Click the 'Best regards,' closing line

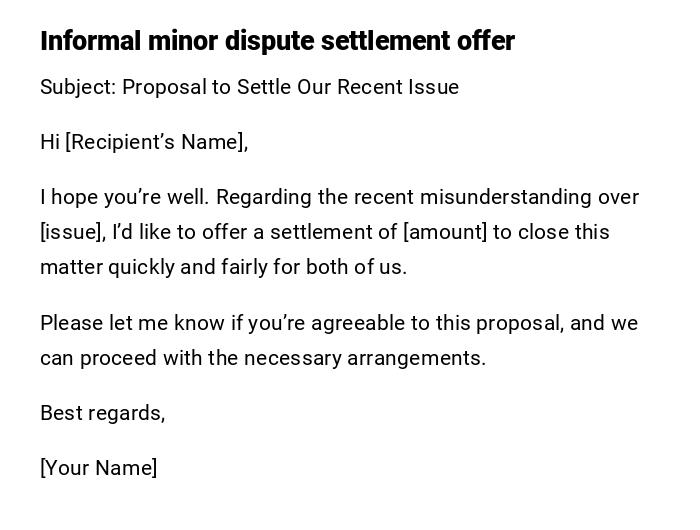[x=102, y=413]
